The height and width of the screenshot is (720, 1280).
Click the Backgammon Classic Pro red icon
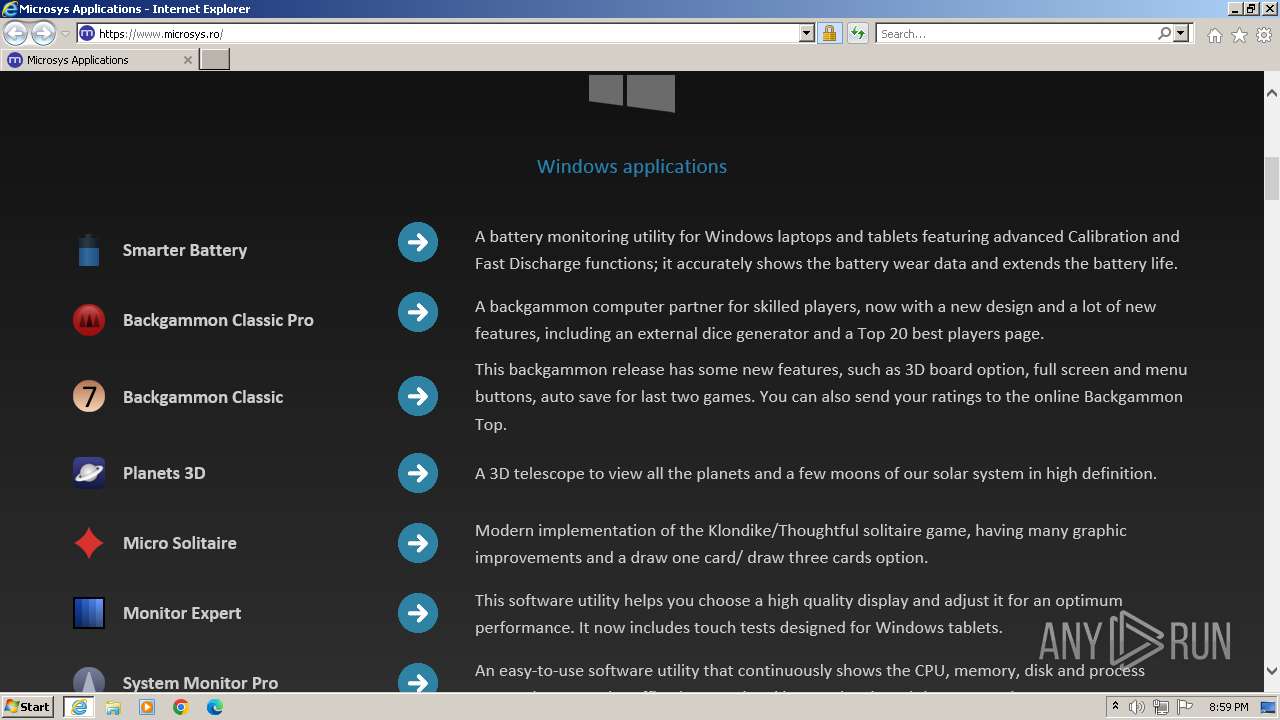pyautogui.click(x=89, y=320)
